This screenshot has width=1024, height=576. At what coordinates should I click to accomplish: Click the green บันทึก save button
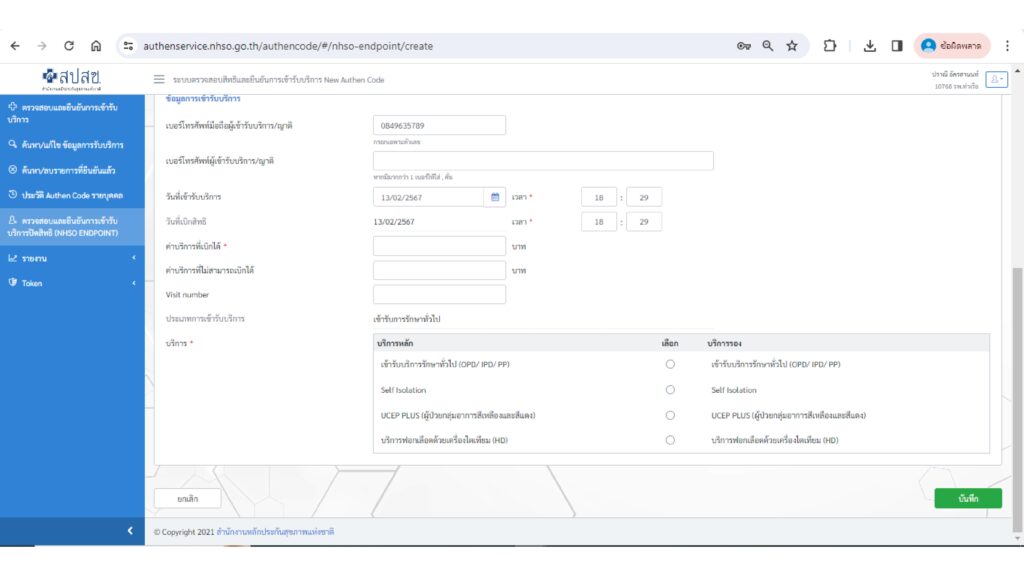tap(967, 498)
